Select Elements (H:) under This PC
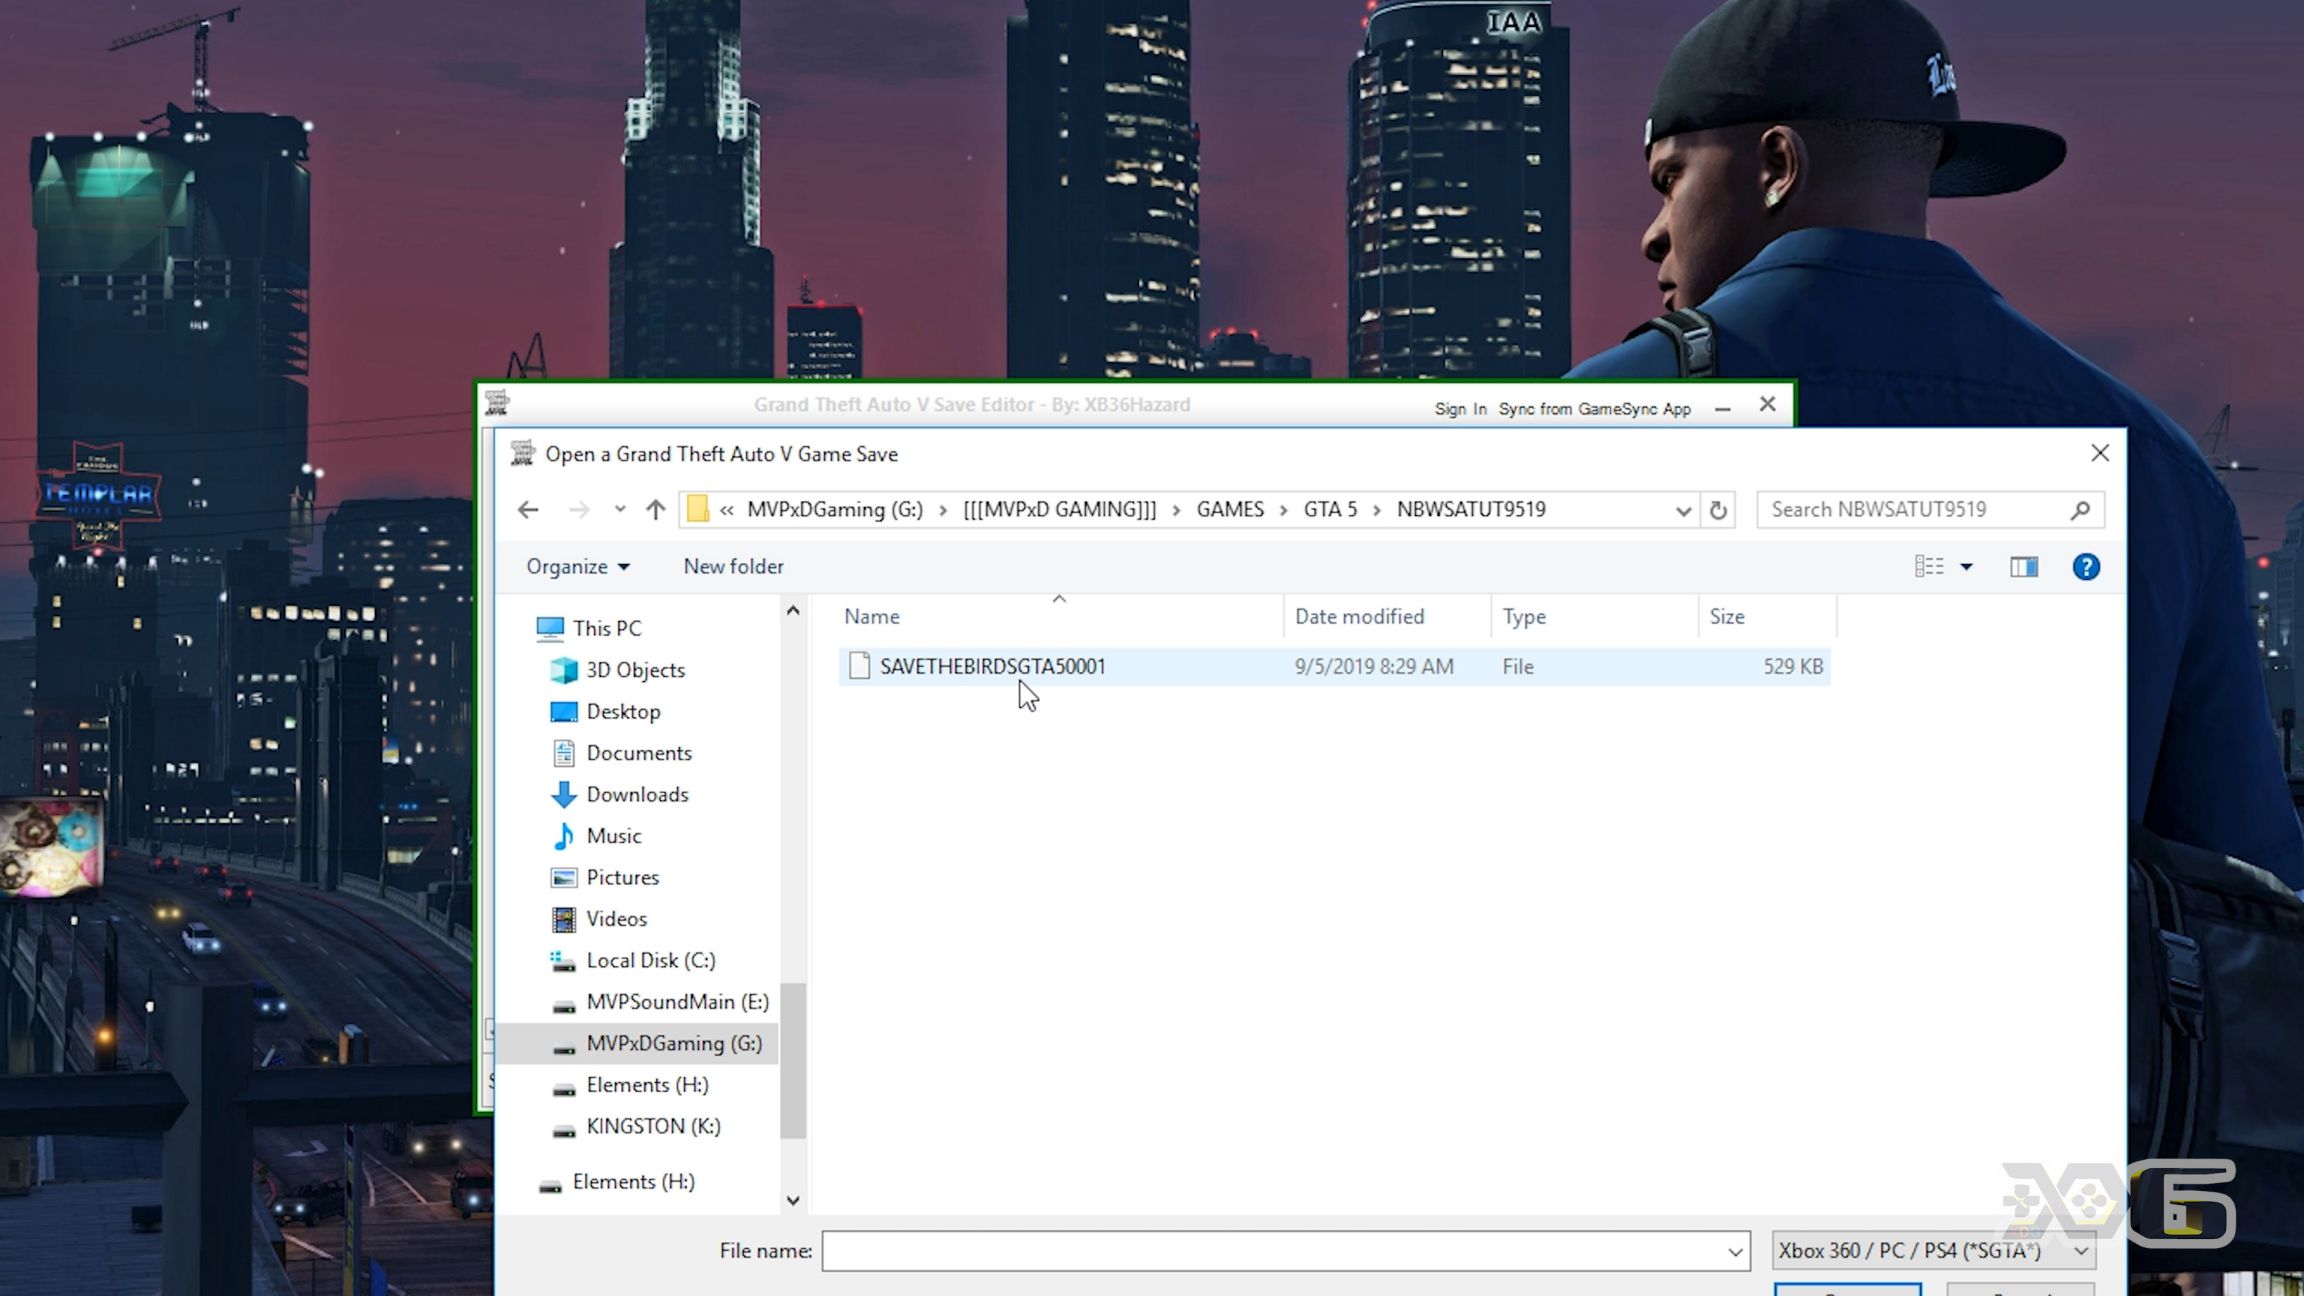This screenshot has width=2304, height=1296. [647, 1085]
